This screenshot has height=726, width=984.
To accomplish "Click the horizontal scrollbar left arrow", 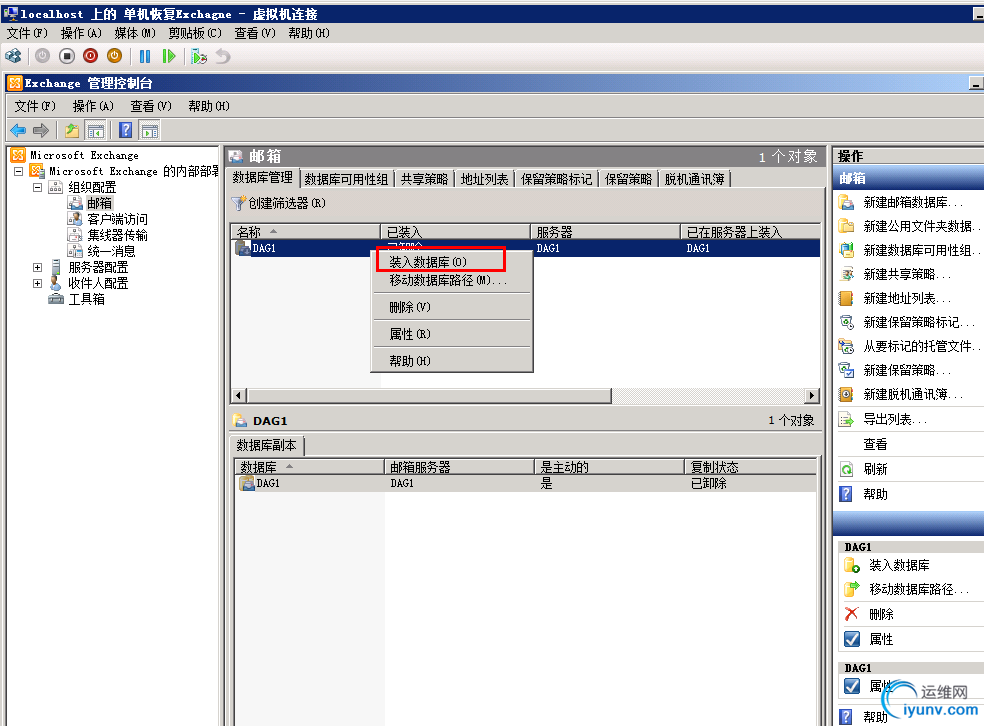I will click(238, 395).
